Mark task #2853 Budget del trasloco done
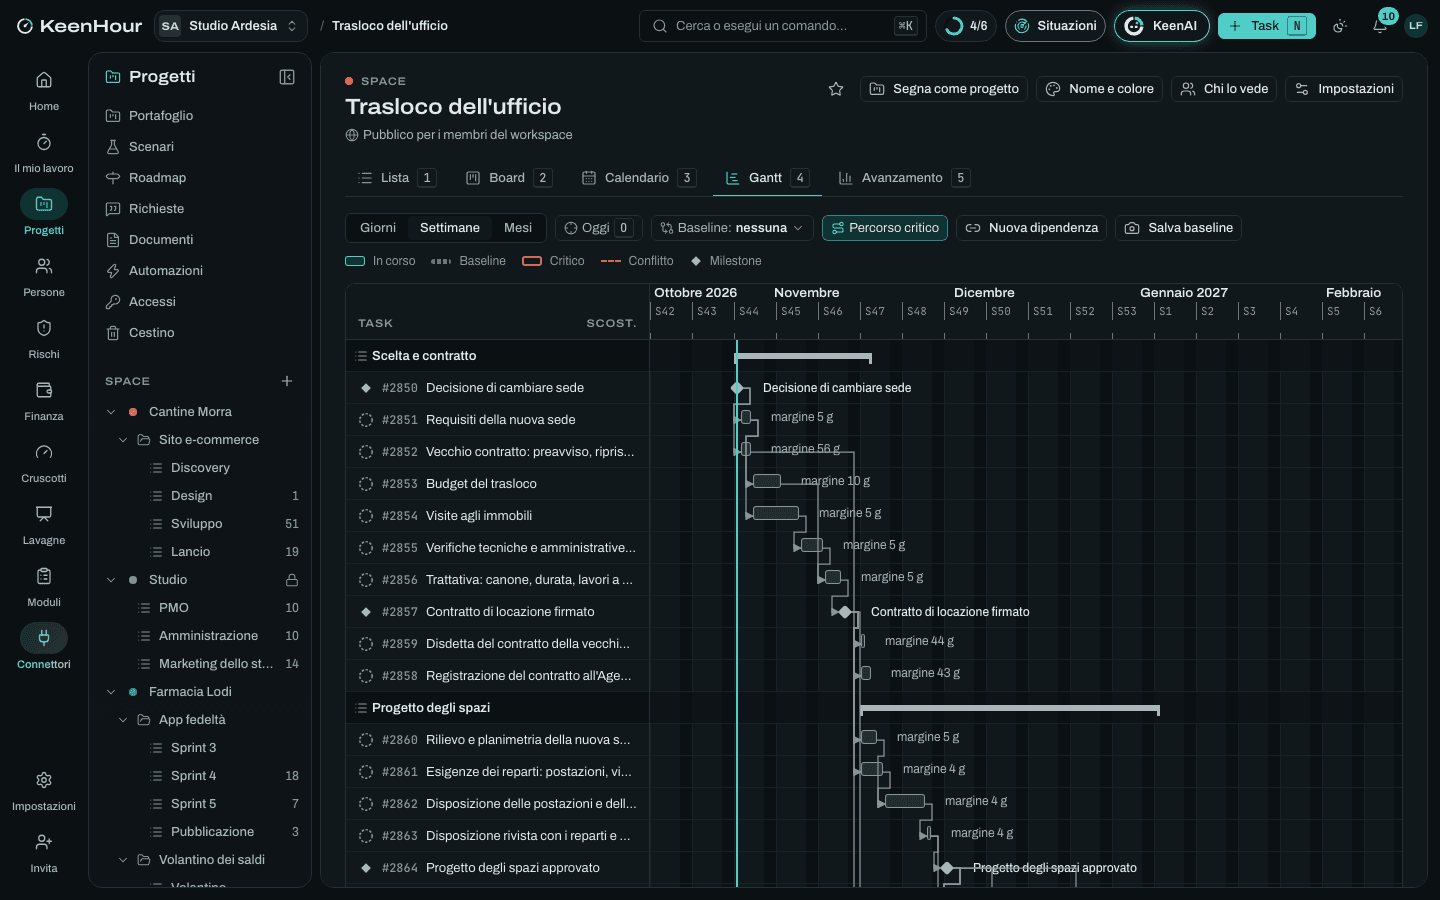This screenshot has width=1440, height=900. 366,484
